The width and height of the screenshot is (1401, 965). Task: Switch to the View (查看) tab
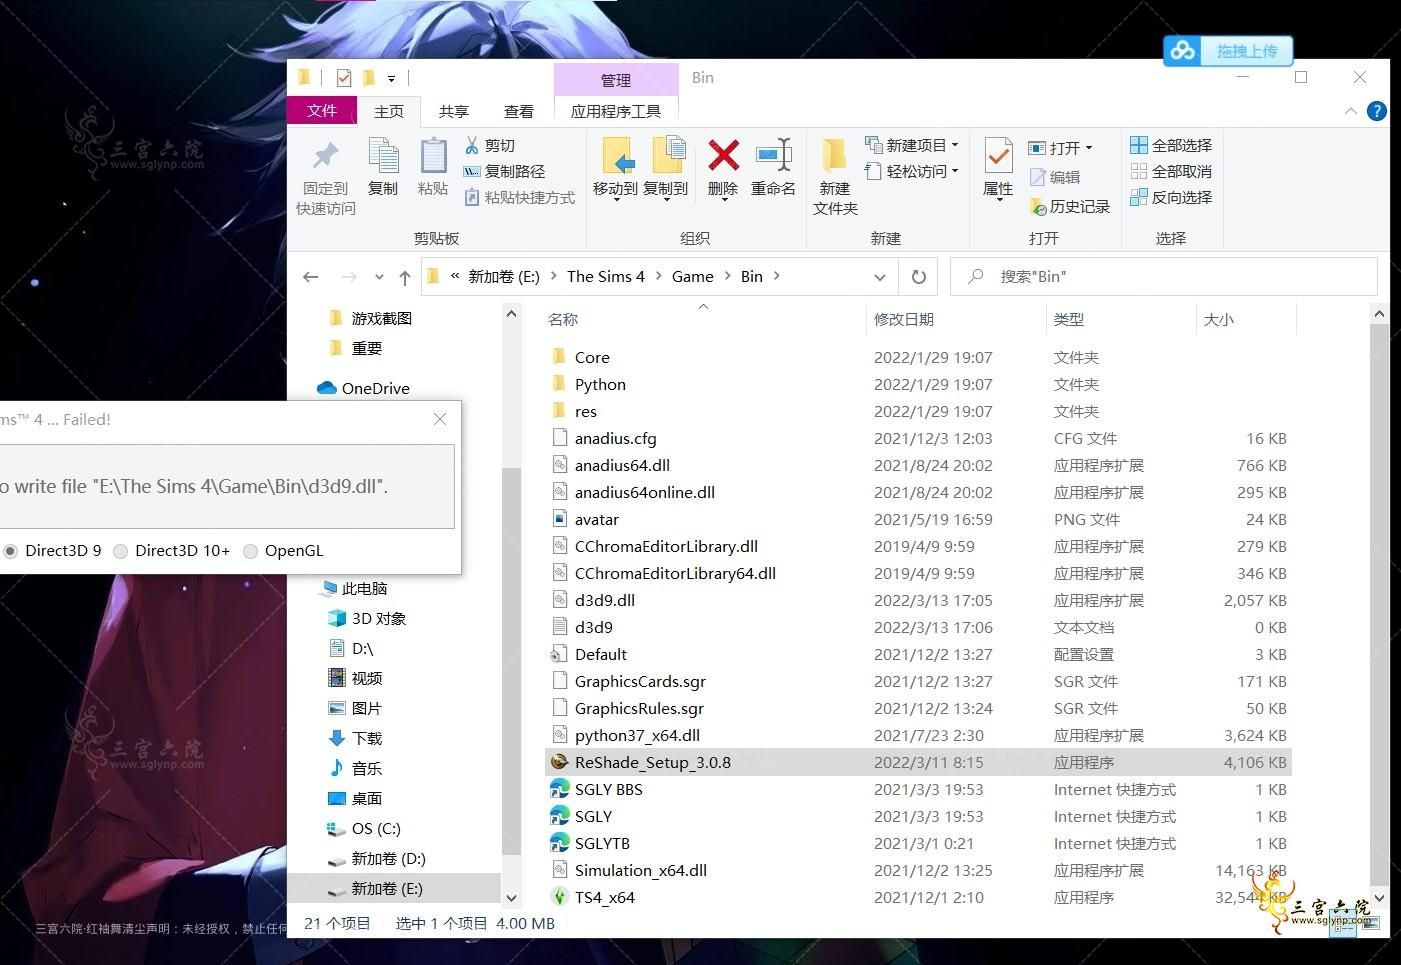(x=518, y=111)
